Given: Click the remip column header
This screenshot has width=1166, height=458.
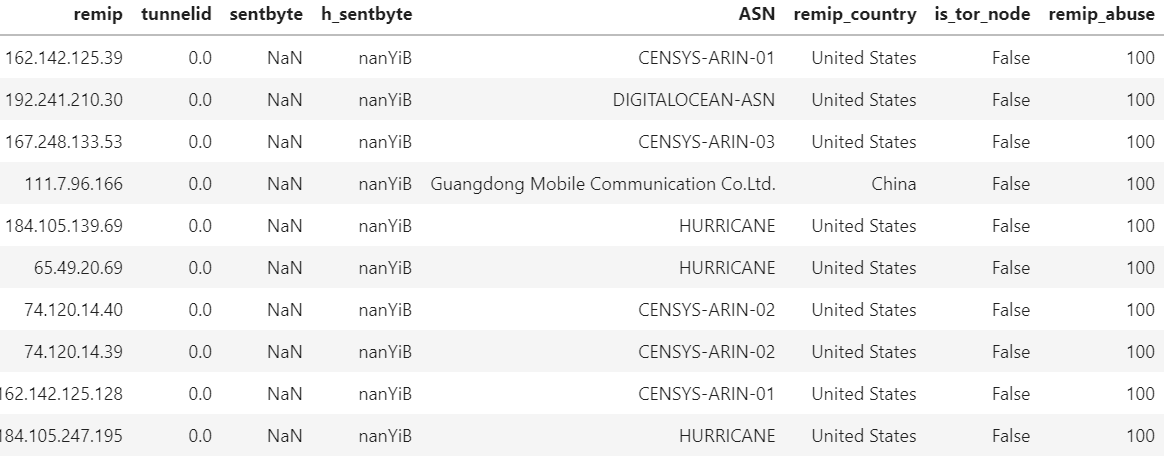Looking at the screenshot, I should click(98, 17).
